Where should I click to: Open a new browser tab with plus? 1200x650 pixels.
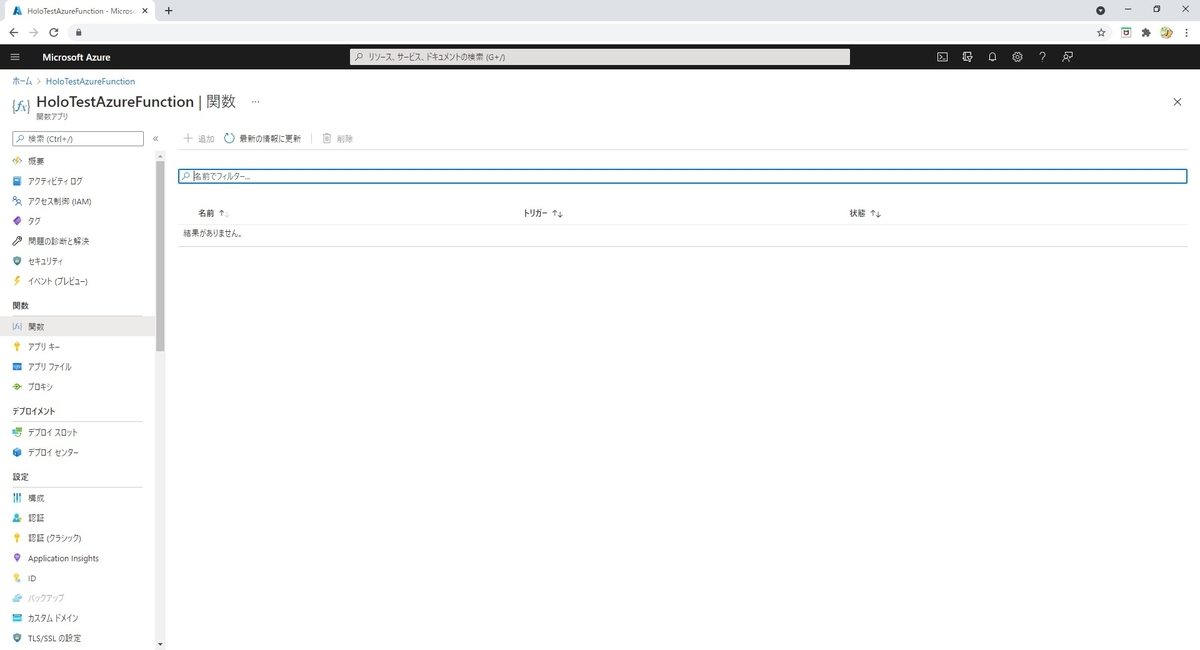coord(168,10)
